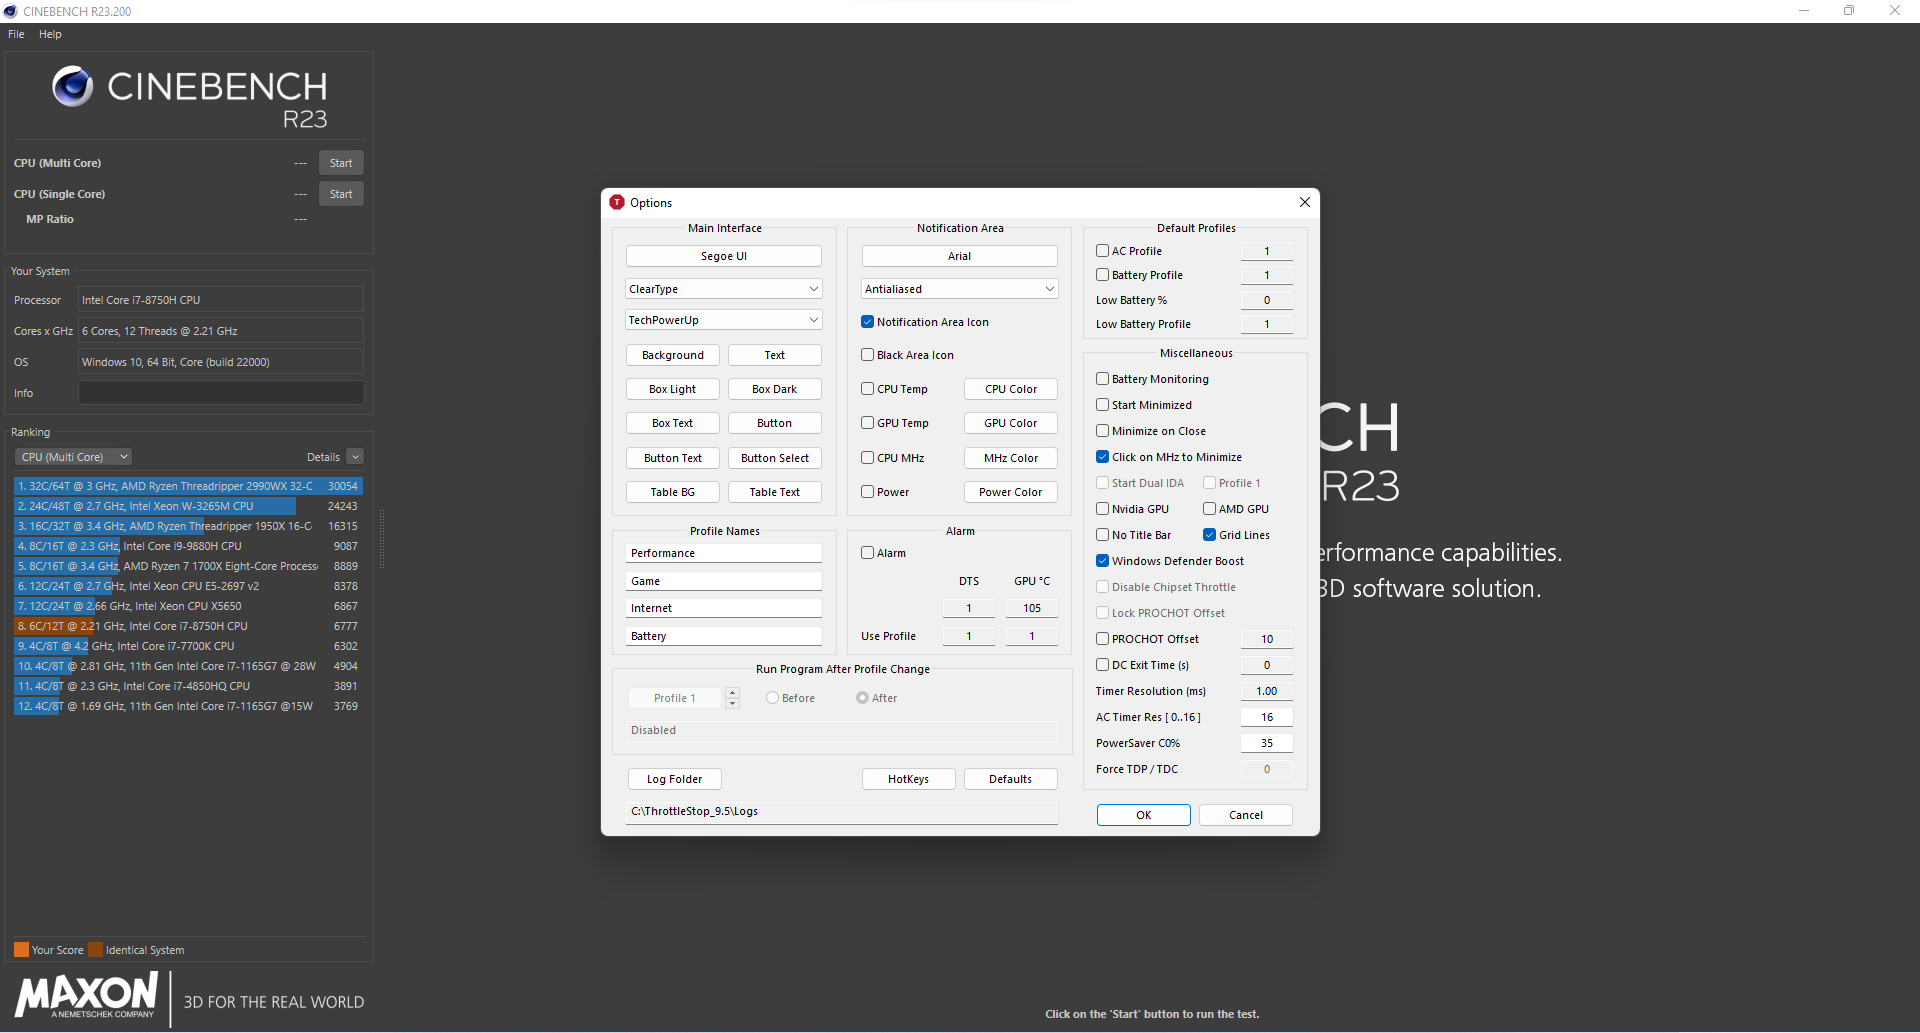Viewport: 1920px width, 1033px height.
Task: Start the CPU Multi Core test
Action: (x=341, y=163)
